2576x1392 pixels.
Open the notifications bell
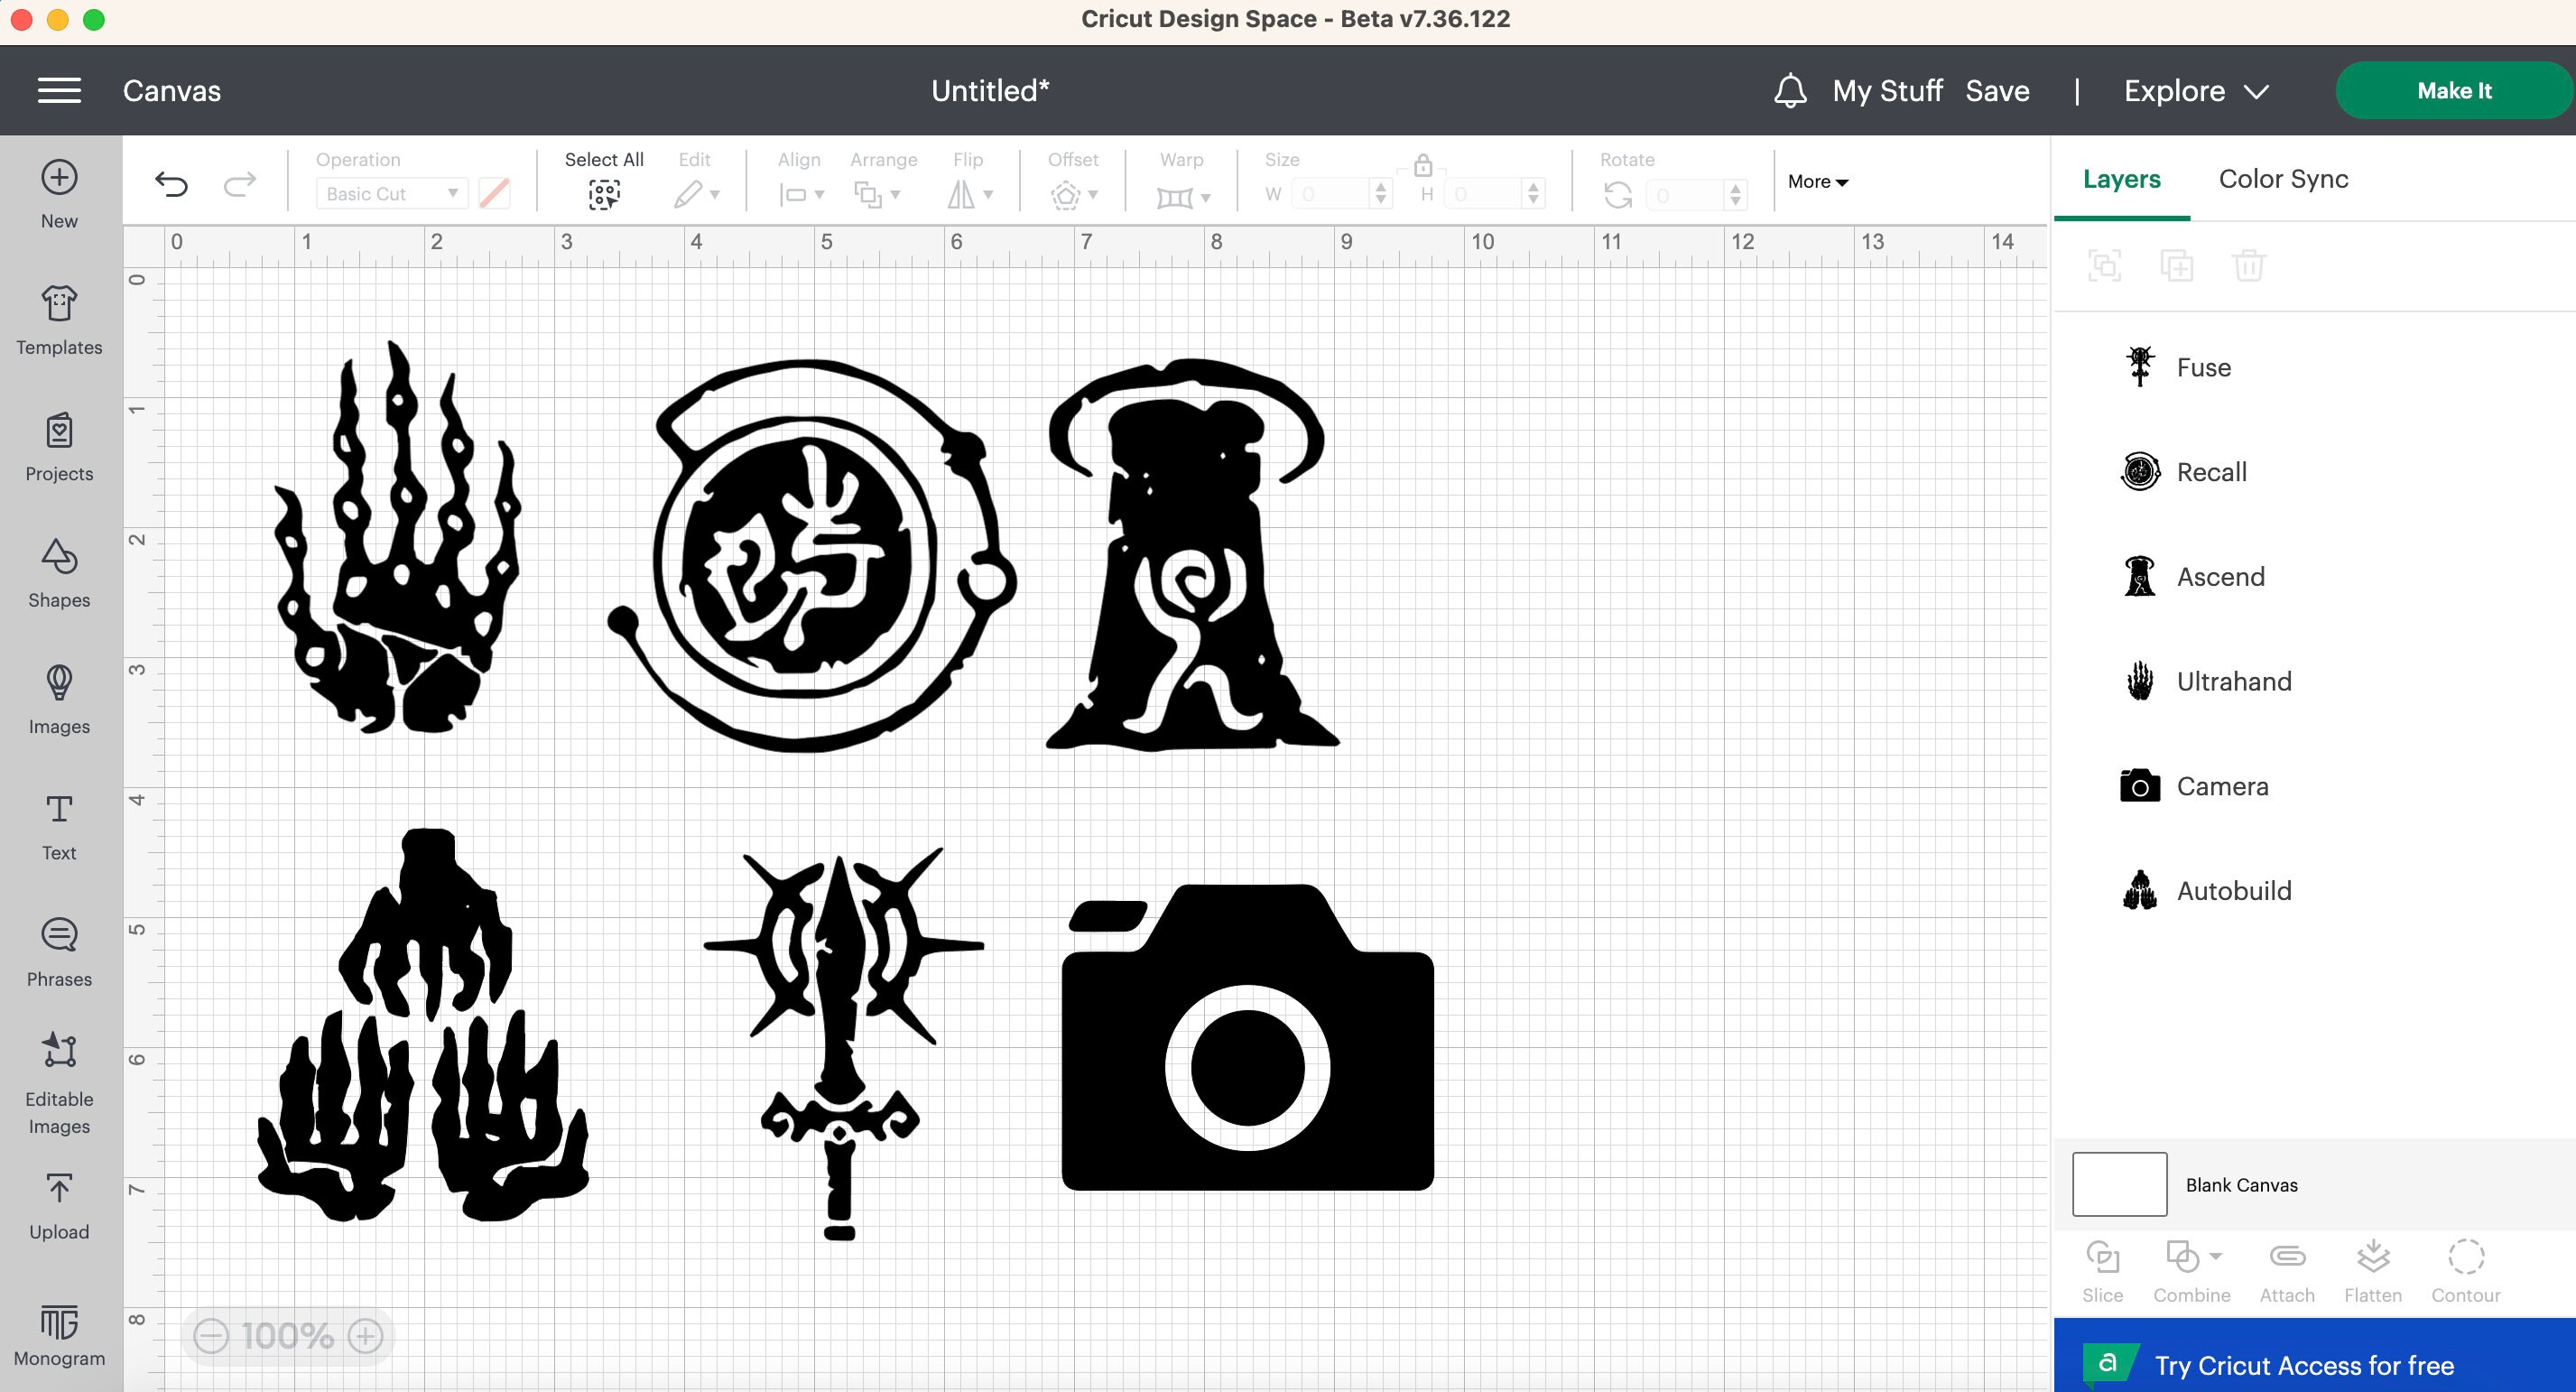(x=1790, y=91)
